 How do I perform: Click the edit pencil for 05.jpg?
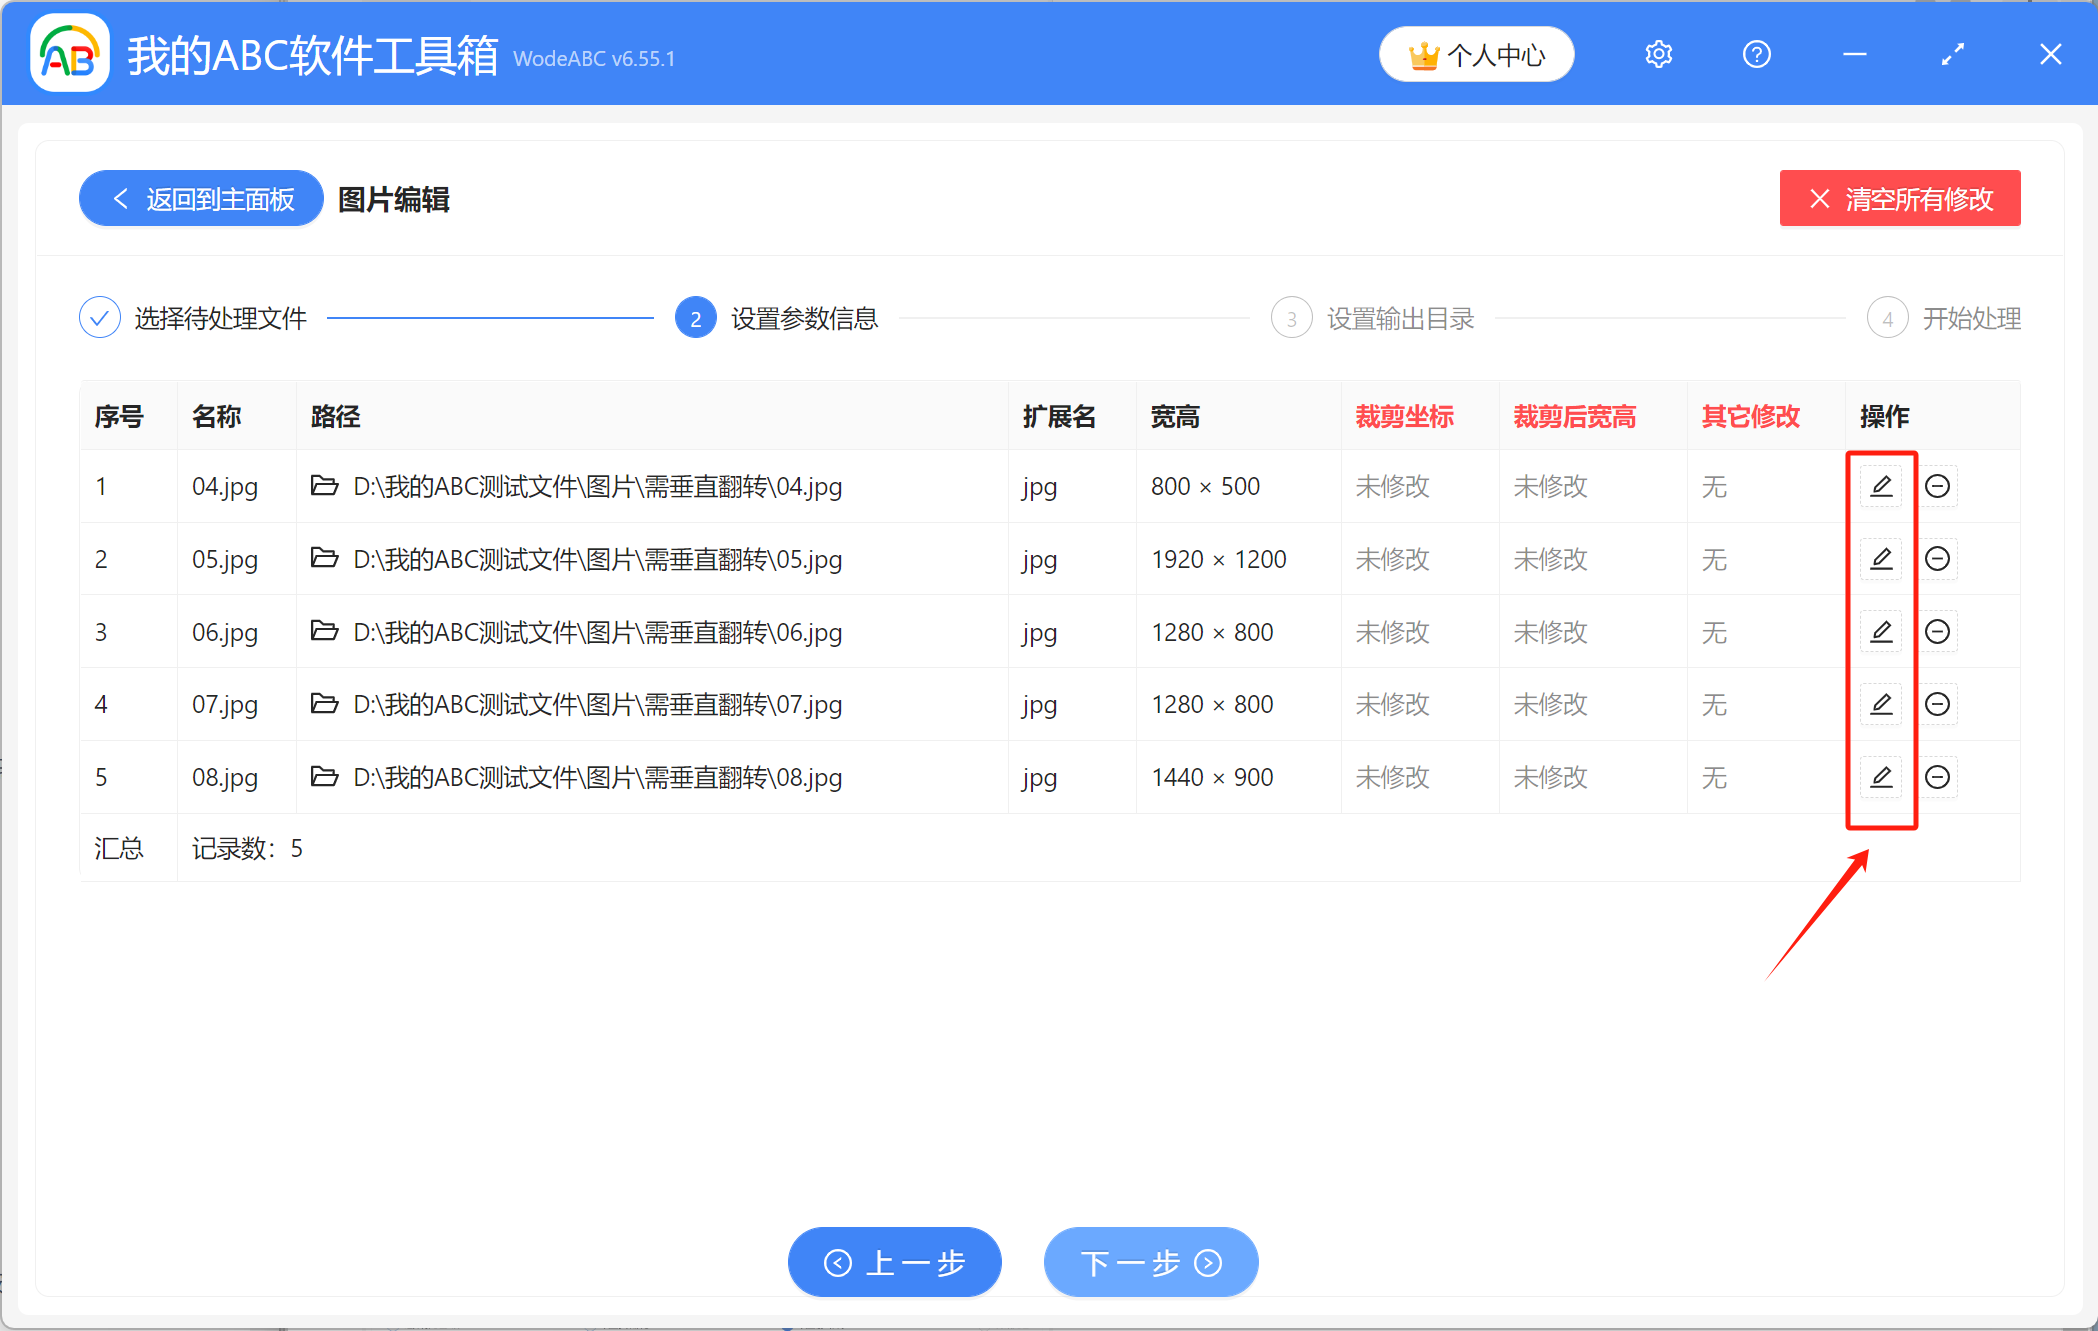pos(1881,559)
